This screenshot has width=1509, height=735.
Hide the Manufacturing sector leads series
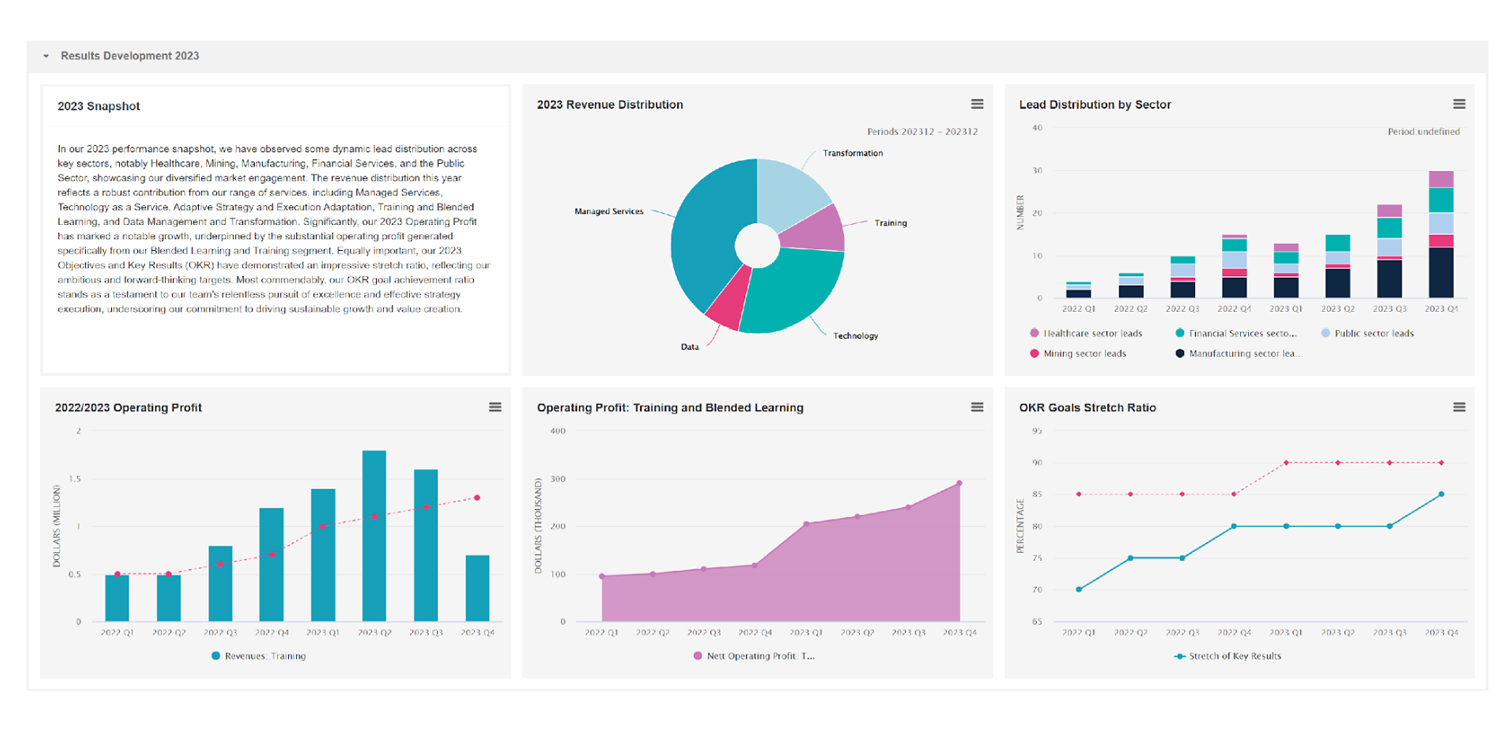[x=1240, y=353]
